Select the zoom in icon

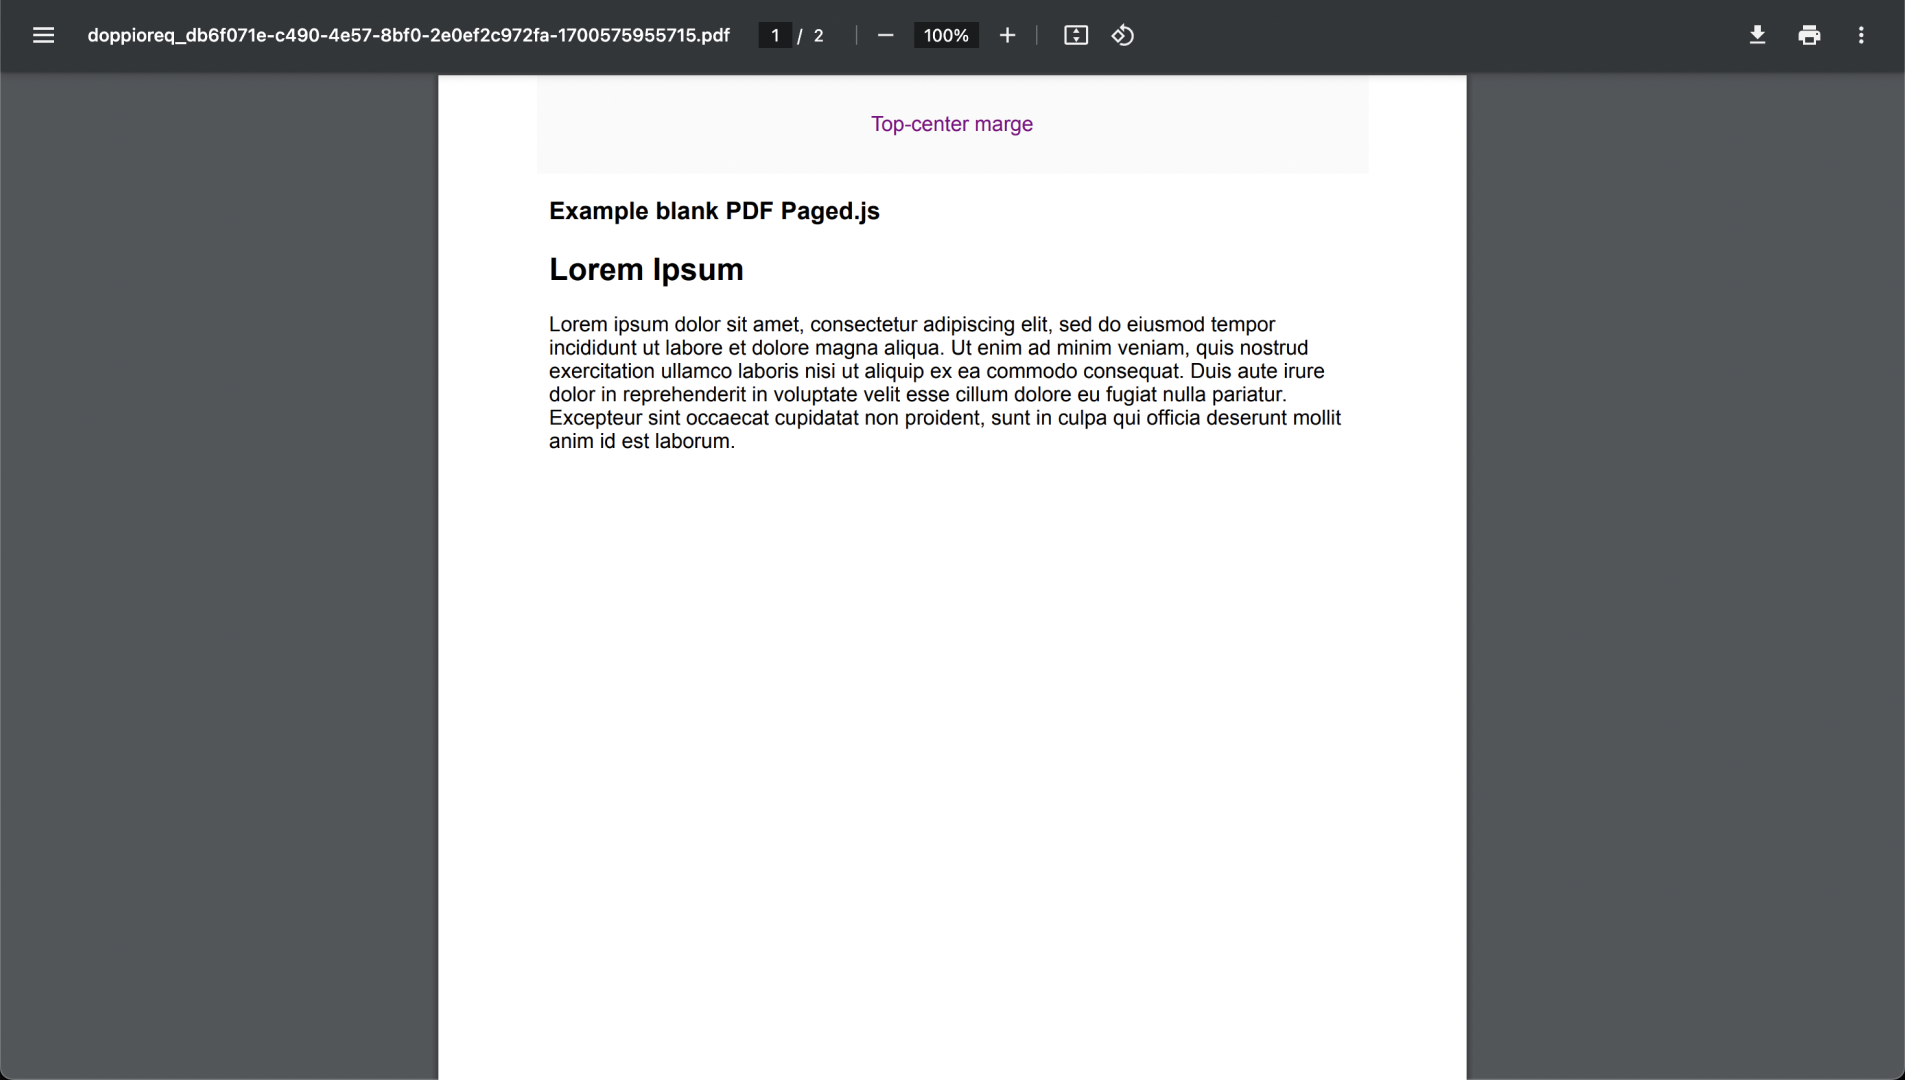tap(1007, 35)
